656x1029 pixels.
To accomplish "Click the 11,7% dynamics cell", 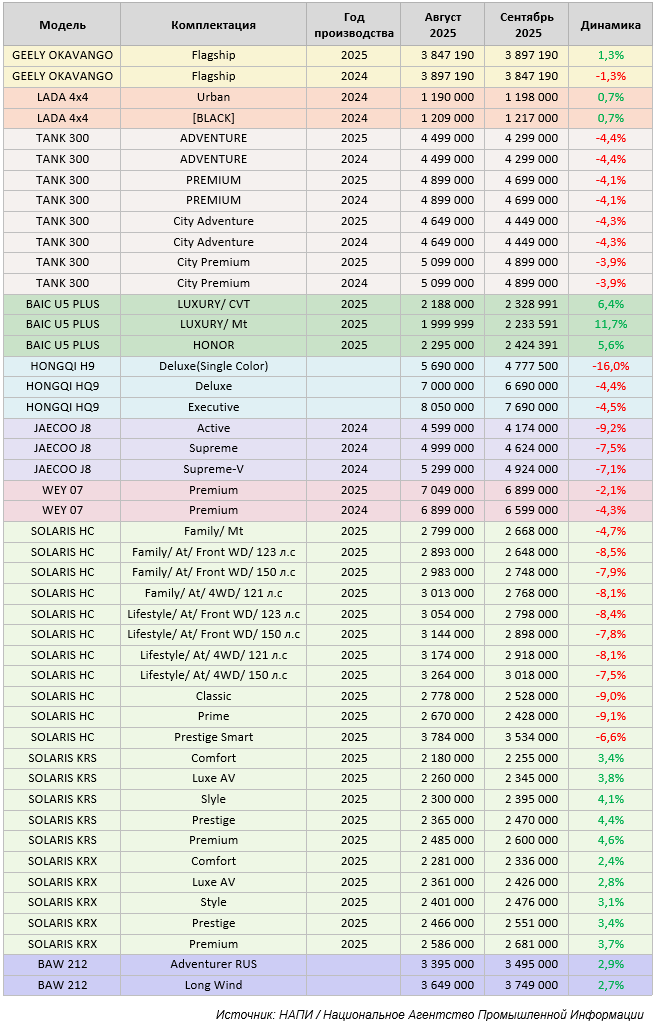I will 610,324.
